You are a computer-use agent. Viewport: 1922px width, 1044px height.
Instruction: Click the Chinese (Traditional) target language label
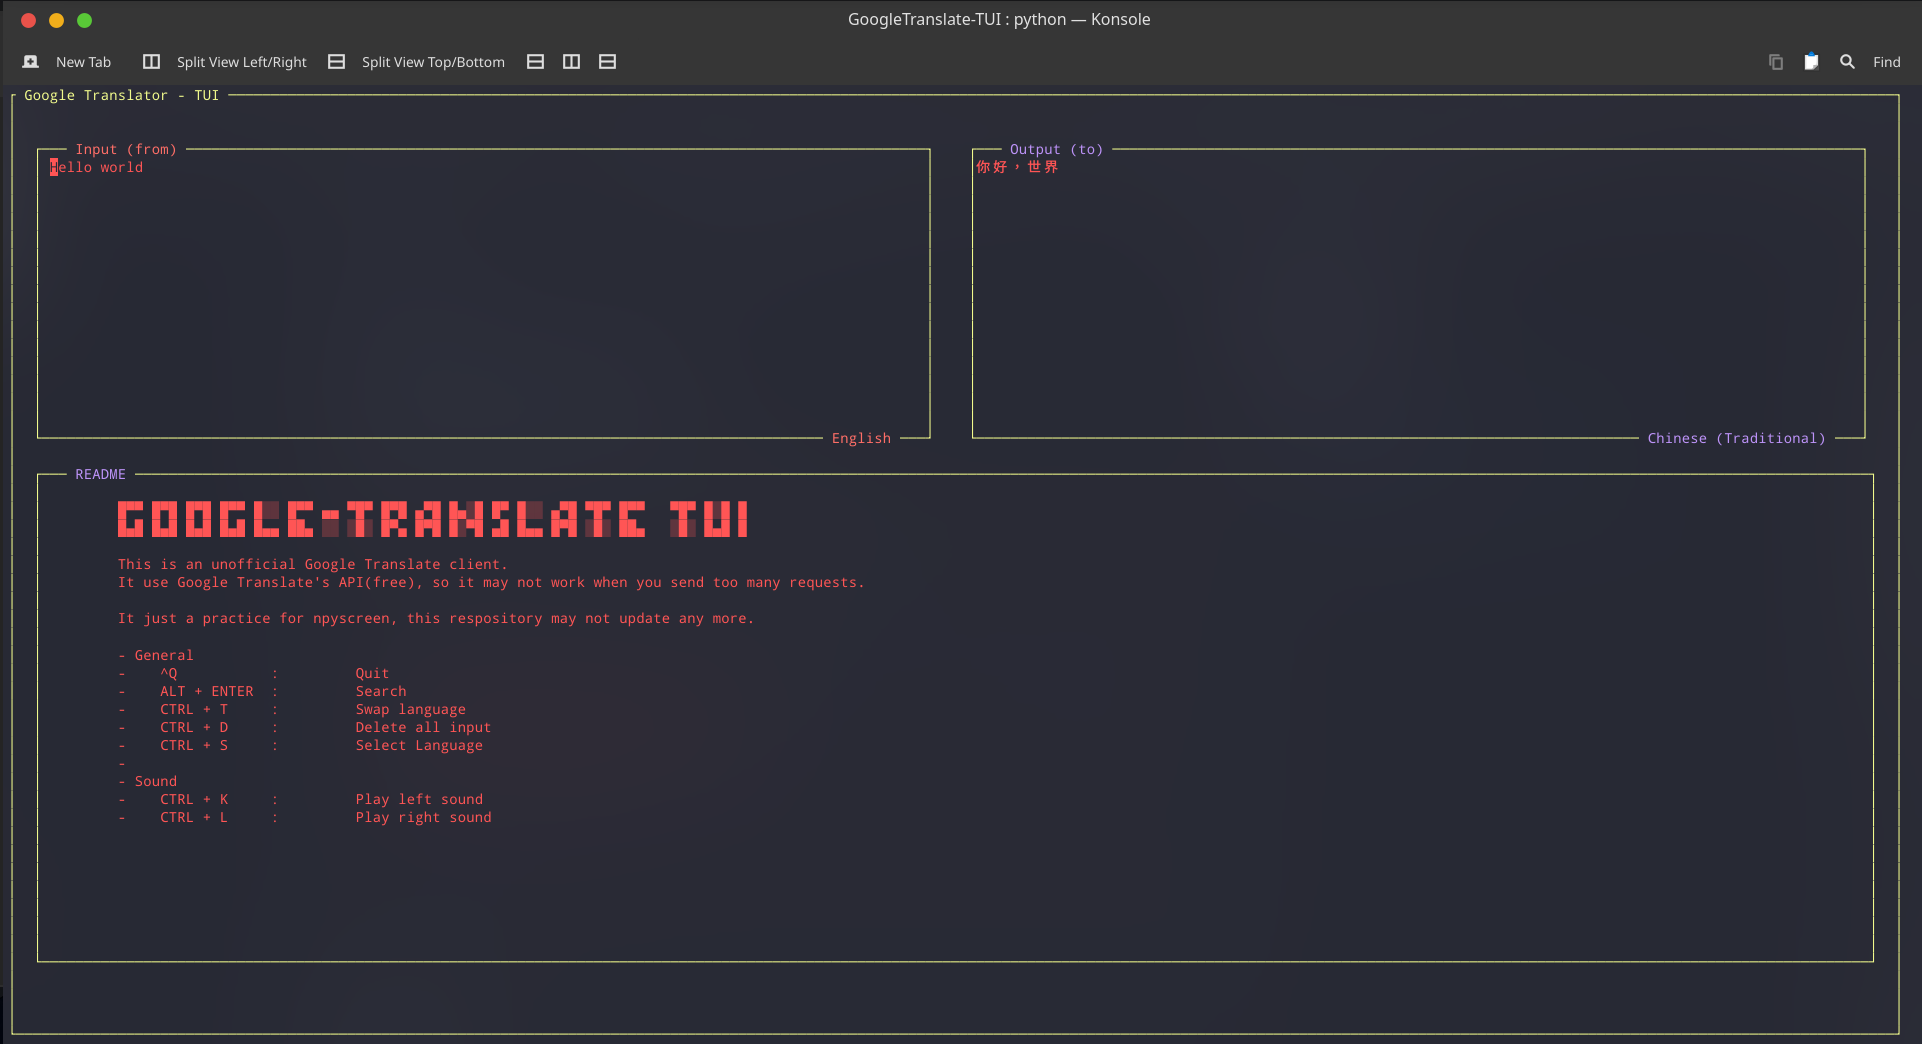click(x=1735, y=438)
